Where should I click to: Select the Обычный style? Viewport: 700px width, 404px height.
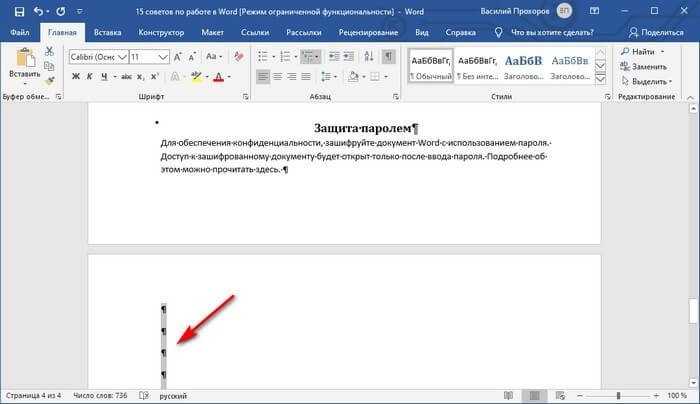(431, 66)
